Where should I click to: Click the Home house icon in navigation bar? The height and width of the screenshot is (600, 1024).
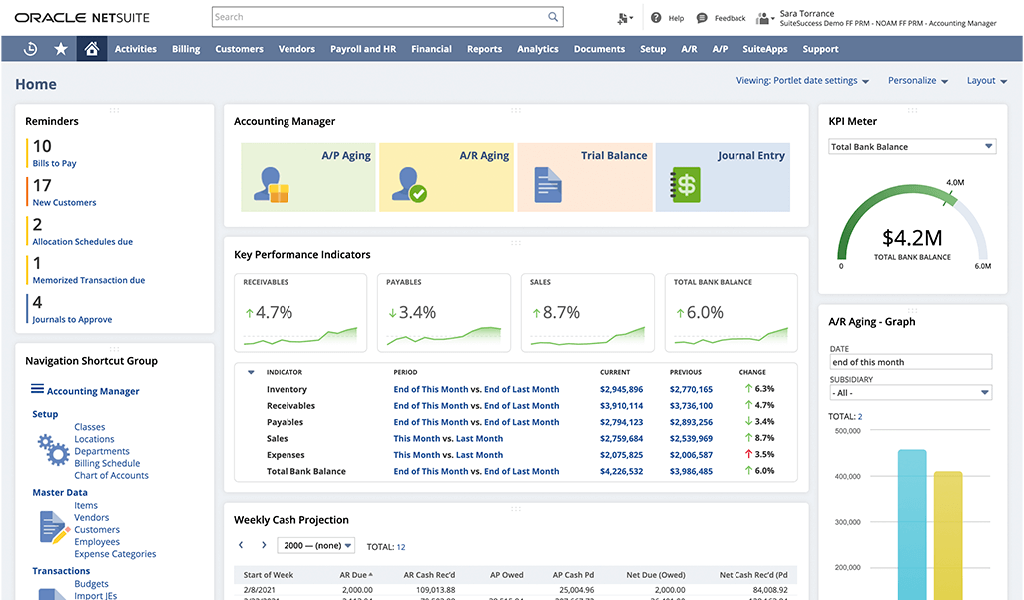pyautogui.click(x=92, y=48)
